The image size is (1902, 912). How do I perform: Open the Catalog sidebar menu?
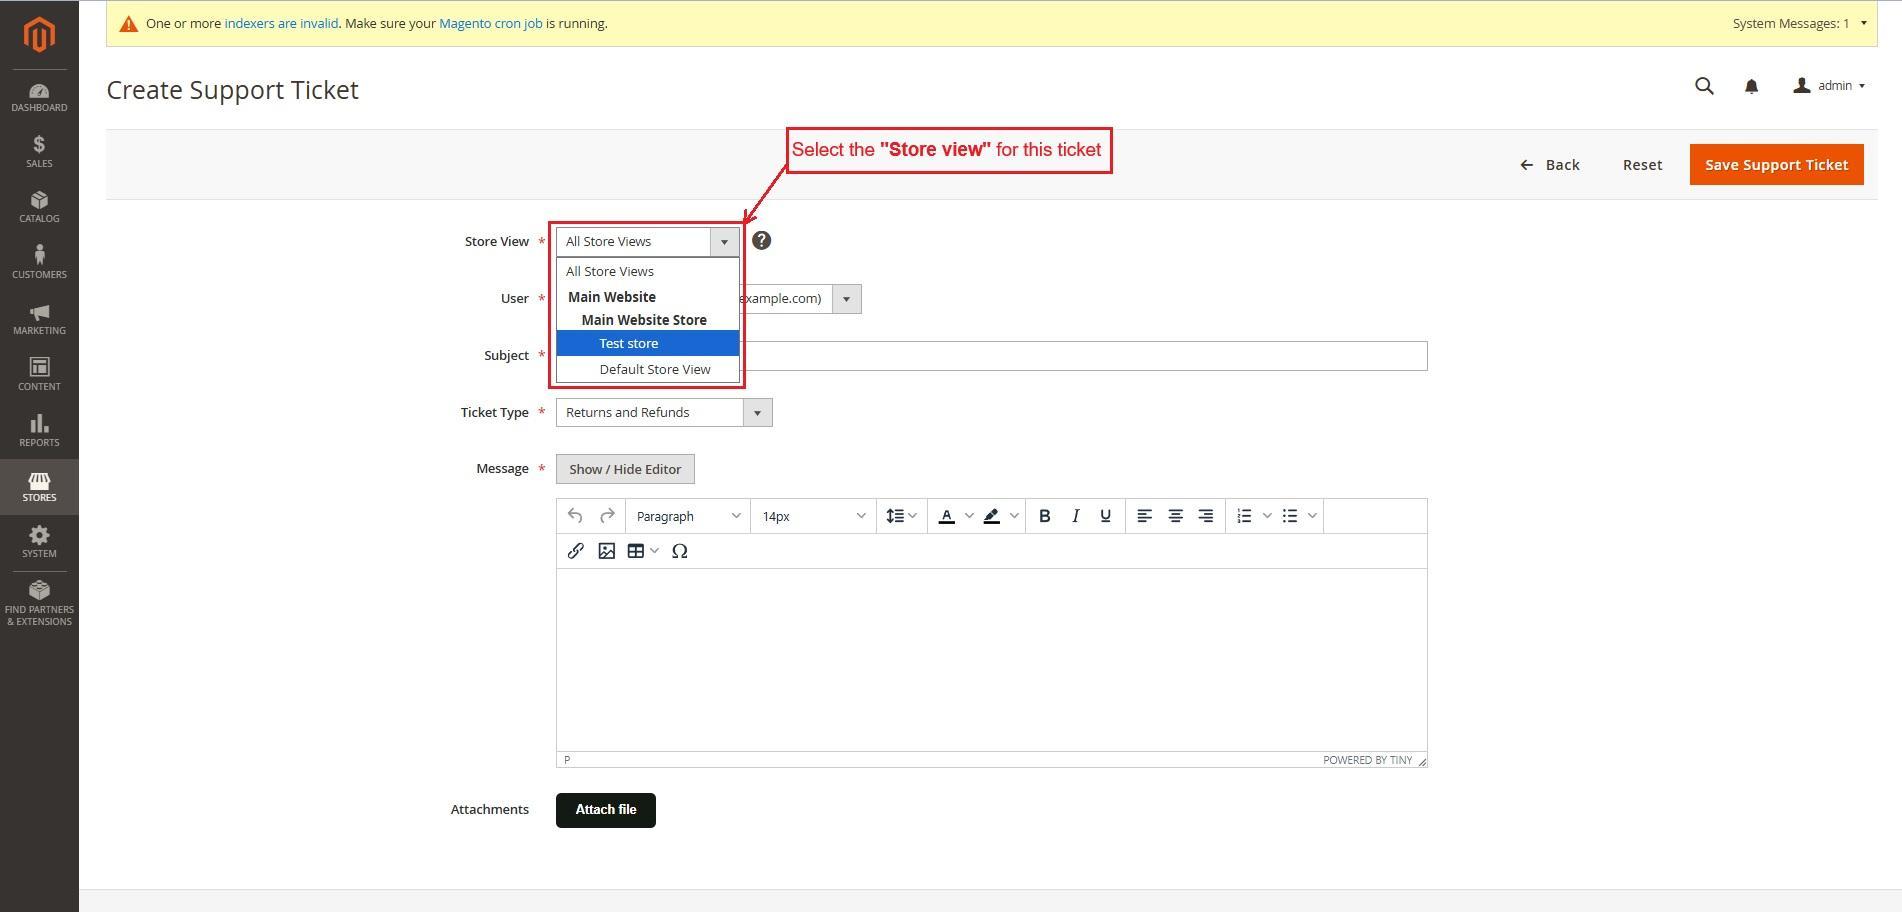[39, 207]
